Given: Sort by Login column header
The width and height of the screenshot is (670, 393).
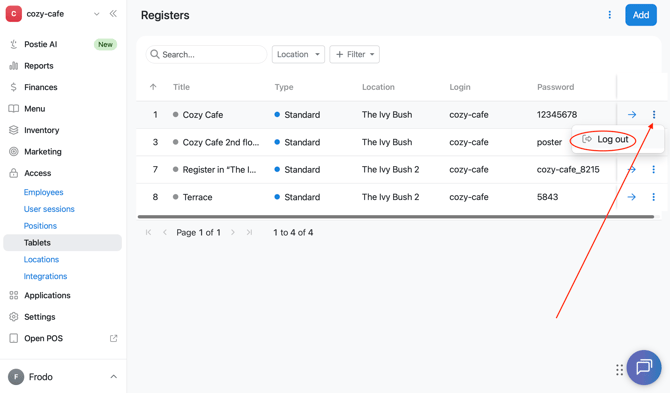Looking at the screenshot, I should (x=460, y=87).
